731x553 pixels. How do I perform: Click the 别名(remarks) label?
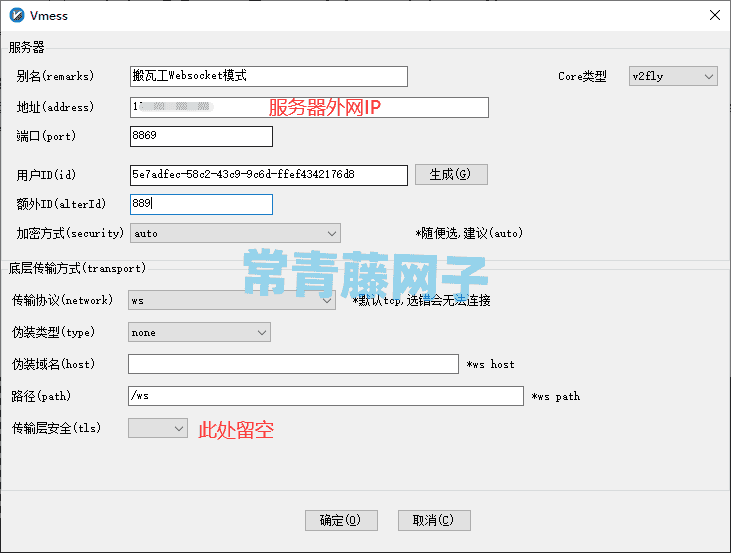(55, 76)
